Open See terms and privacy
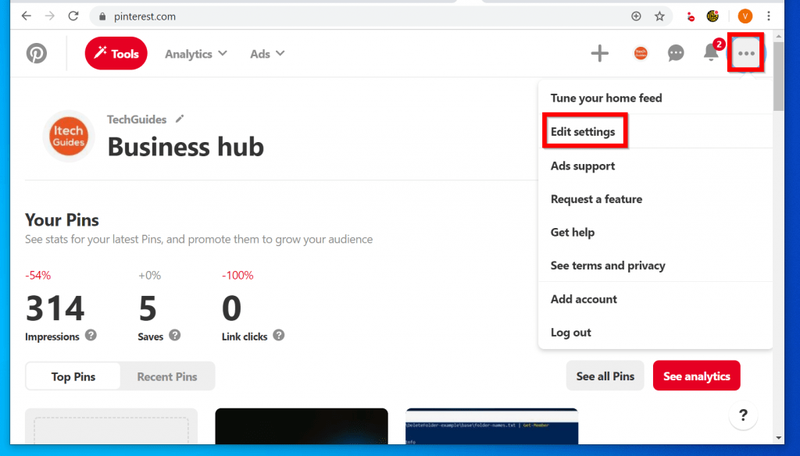 point(608,265)
